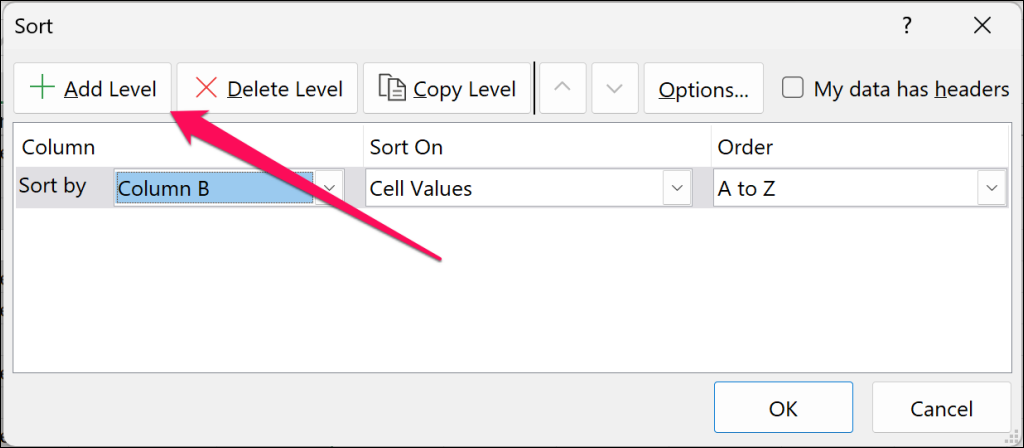Select the Sort by level row
1024x448 pixels.
(x=53, y=186)
